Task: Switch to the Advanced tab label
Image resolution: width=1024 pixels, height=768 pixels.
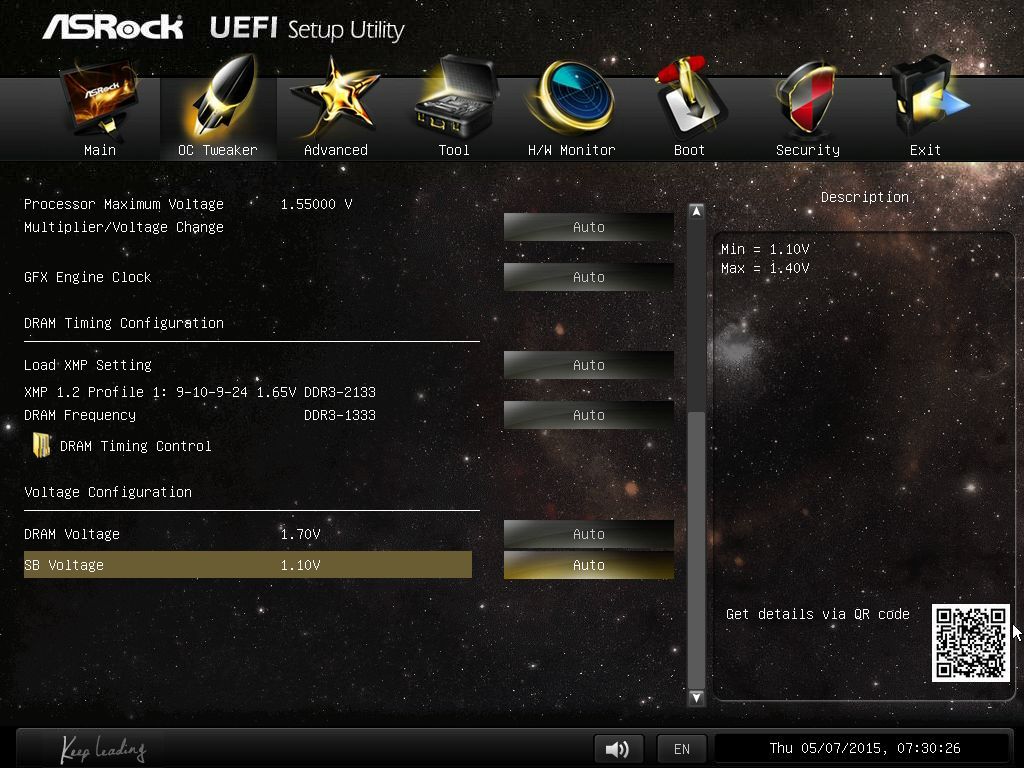Action: click(336, 150)
